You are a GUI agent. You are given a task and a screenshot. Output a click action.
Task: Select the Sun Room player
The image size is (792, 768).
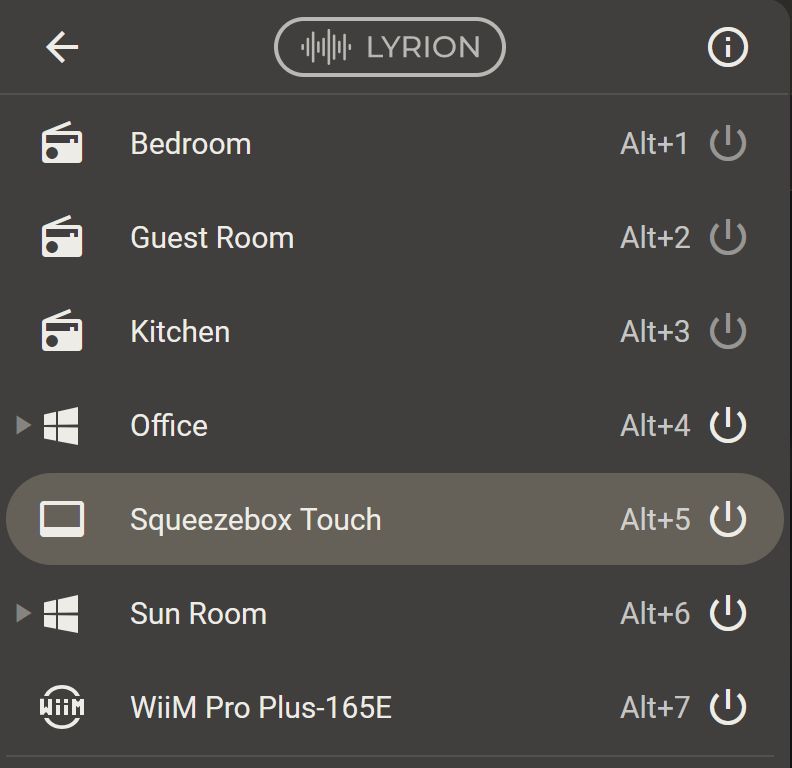[198, 614]
